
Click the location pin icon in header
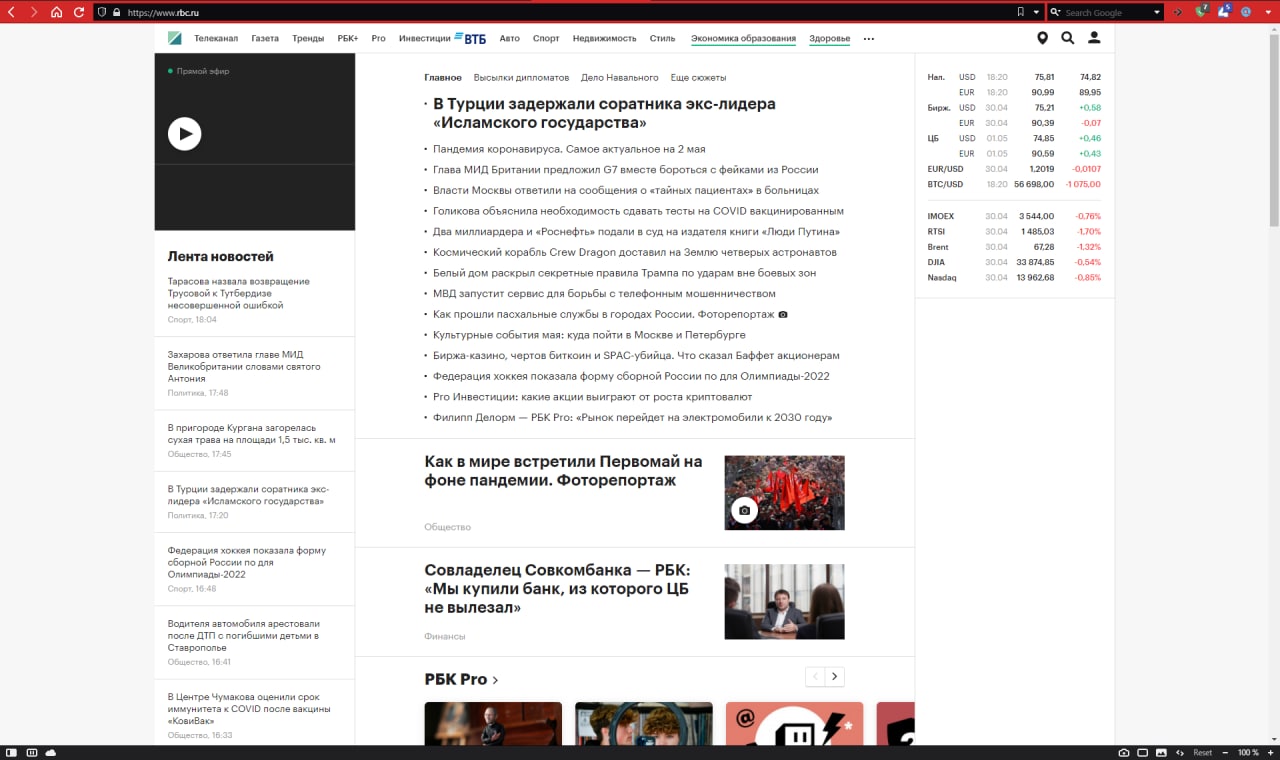[x=1042, y=38]
